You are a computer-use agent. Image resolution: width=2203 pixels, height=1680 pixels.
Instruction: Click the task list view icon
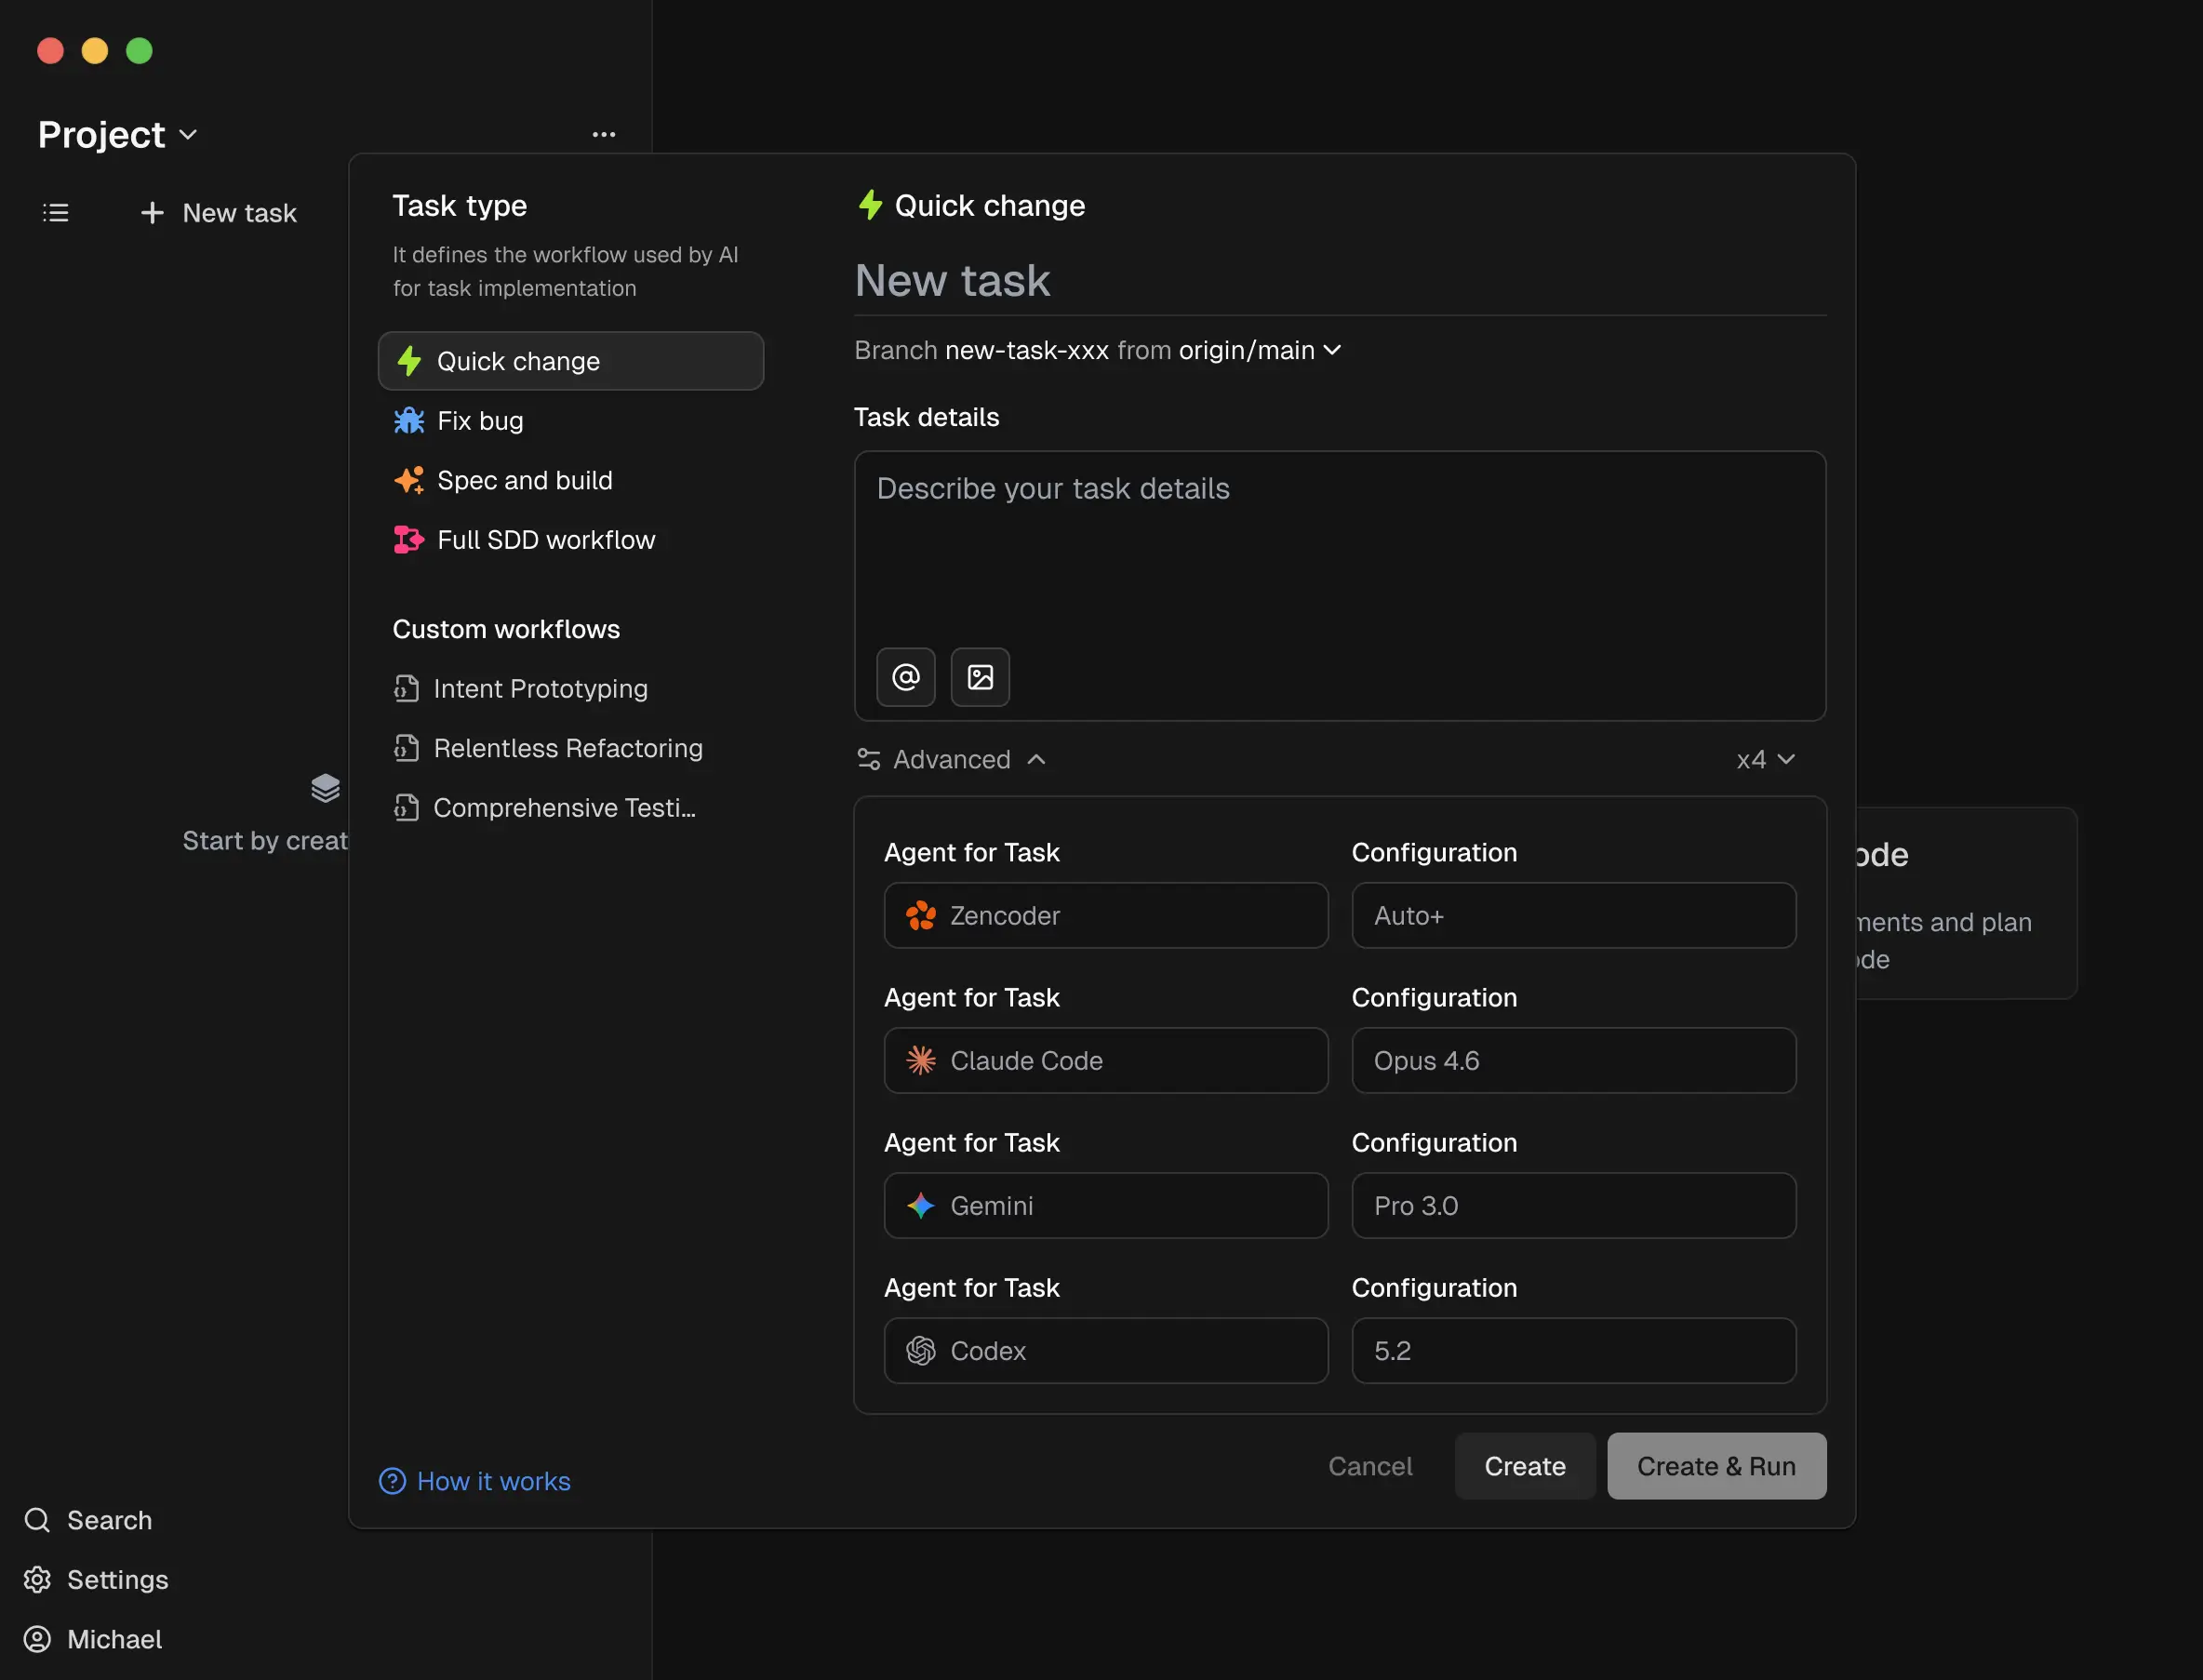(56, 213)
